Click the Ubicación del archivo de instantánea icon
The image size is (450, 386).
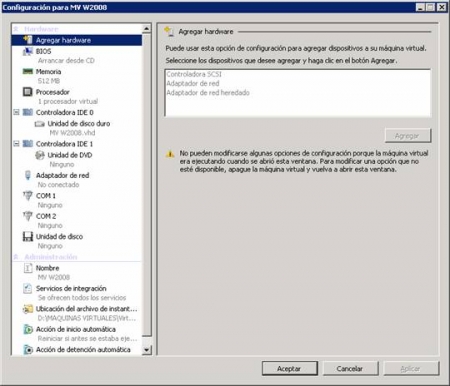click(x=28, y=309)
